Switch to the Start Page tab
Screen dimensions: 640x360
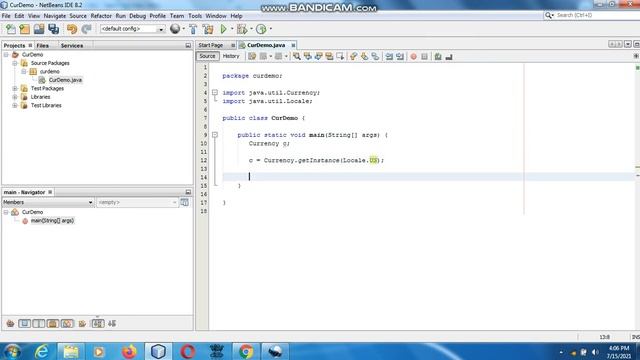click(211, 45)
